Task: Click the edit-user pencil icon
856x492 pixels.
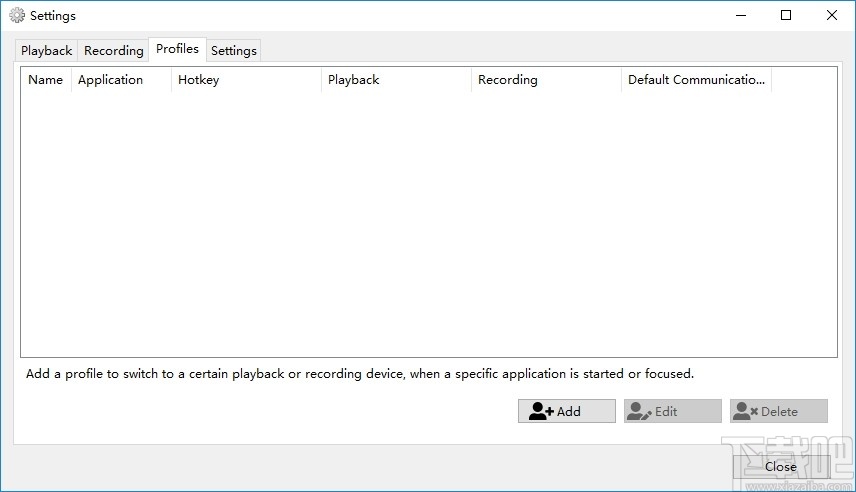Action: [x=639, y=411]
